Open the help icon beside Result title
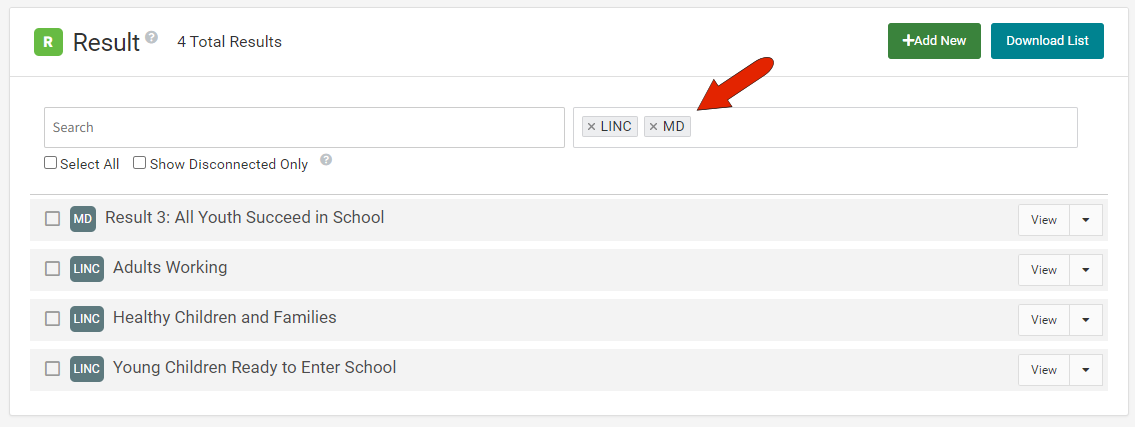This screenshot has width=1135, height=427. (151, 37)
